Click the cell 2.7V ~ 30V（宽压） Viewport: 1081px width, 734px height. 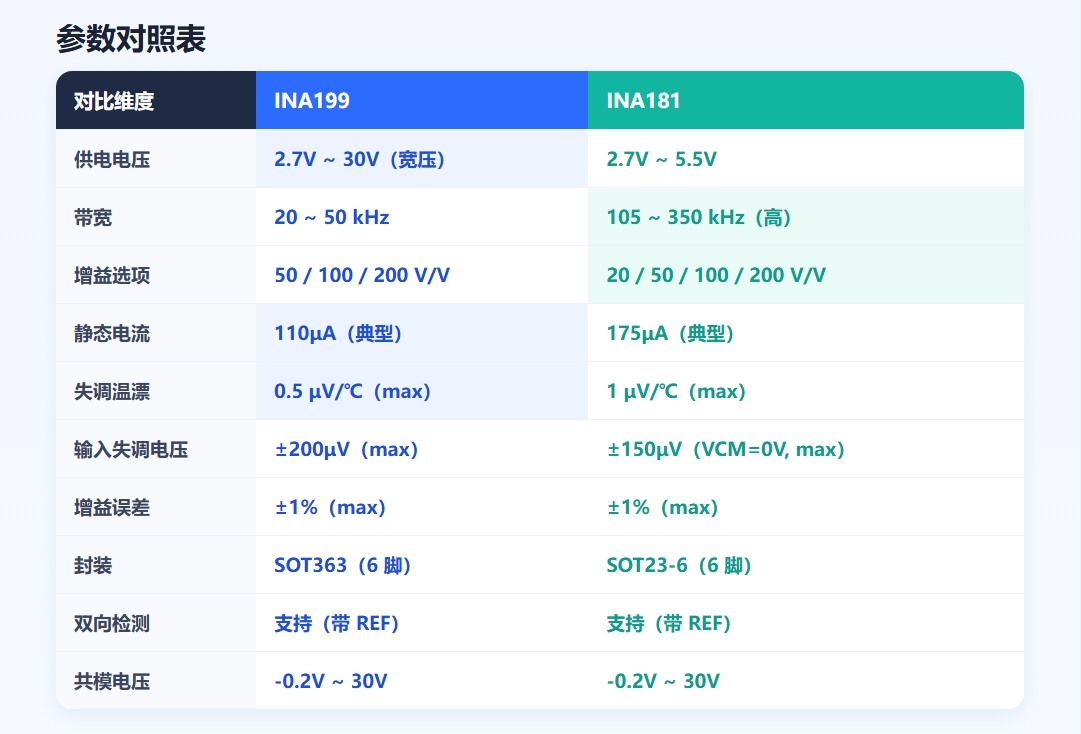[x=422, y=159]
